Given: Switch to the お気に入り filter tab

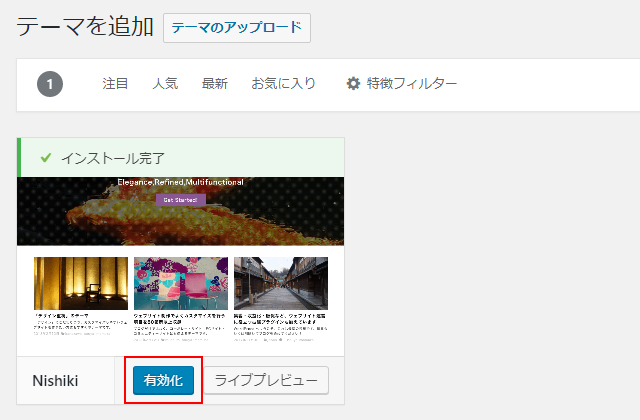Looking at the screenshot, I should [283, 84].
